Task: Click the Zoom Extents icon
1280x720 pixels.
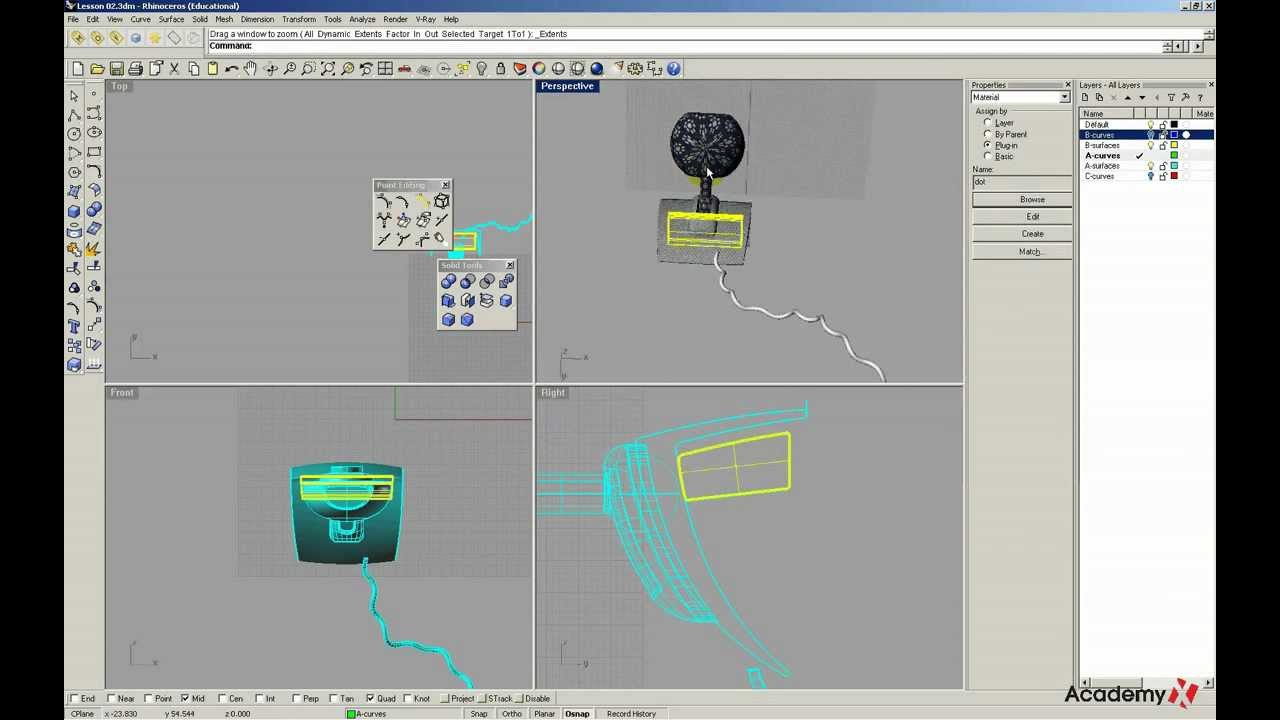Action: click(x=328, y=69)
